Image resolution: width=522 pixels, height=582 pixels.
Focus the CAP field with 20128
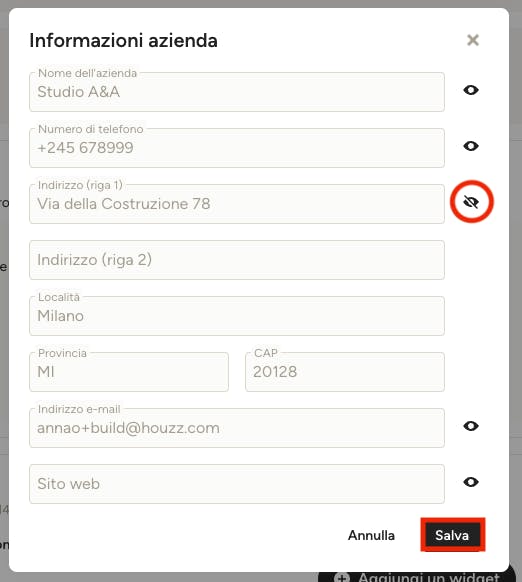pyautogui.click(x=345, y=372)
